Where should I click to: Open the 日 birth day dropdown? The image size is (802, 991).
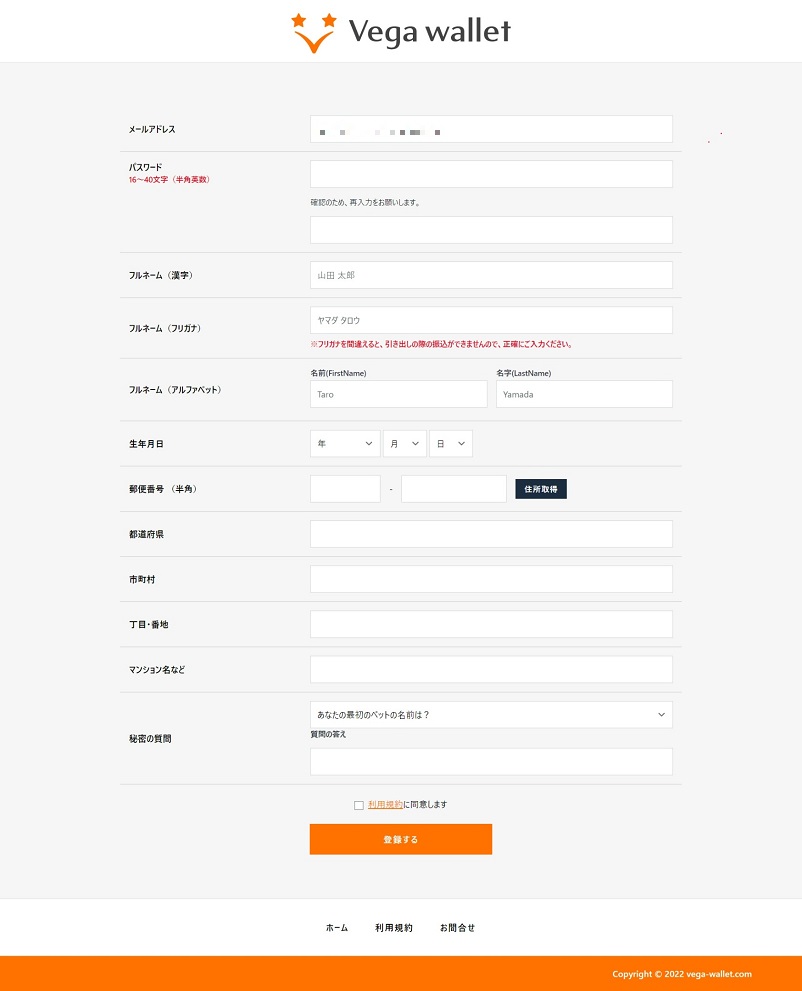[451, 444]
